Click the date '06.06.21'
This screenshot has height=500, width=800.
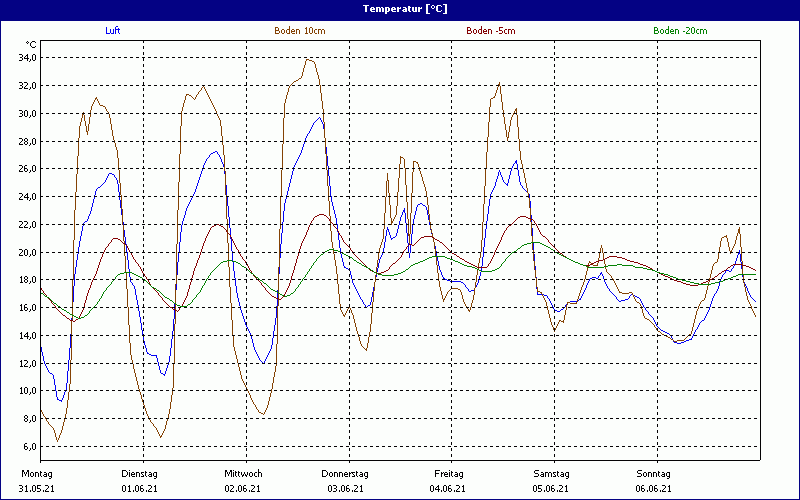[654, 488]
